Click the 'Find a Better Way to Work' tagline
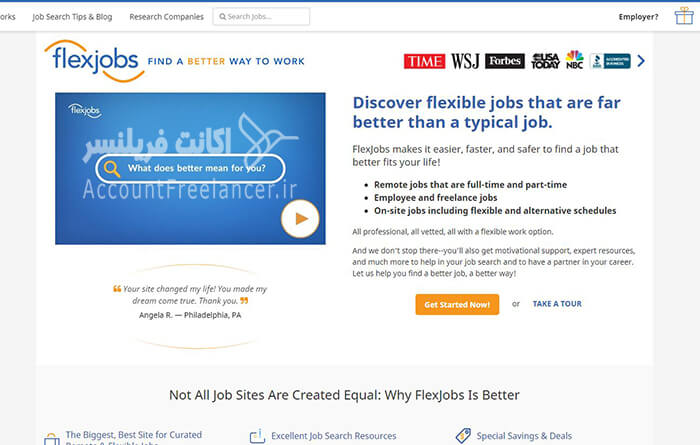Screen dimensions: 700x445 [x=226, y=61]
